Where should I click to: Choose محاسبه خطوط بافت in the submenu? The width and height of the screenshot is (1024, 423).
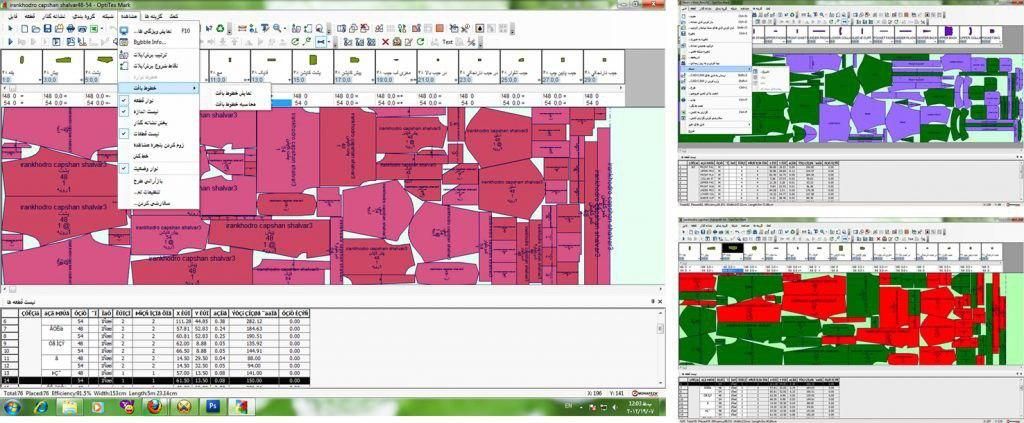click(235, 104)
